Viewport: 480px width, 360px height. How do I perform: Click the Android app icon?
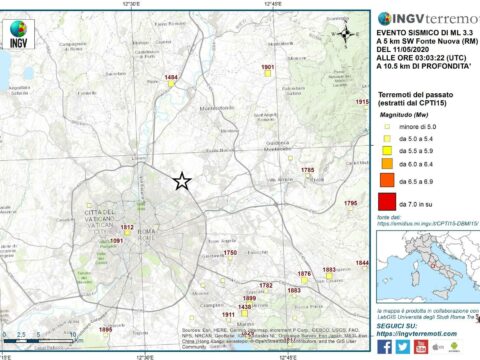(454, 347)
